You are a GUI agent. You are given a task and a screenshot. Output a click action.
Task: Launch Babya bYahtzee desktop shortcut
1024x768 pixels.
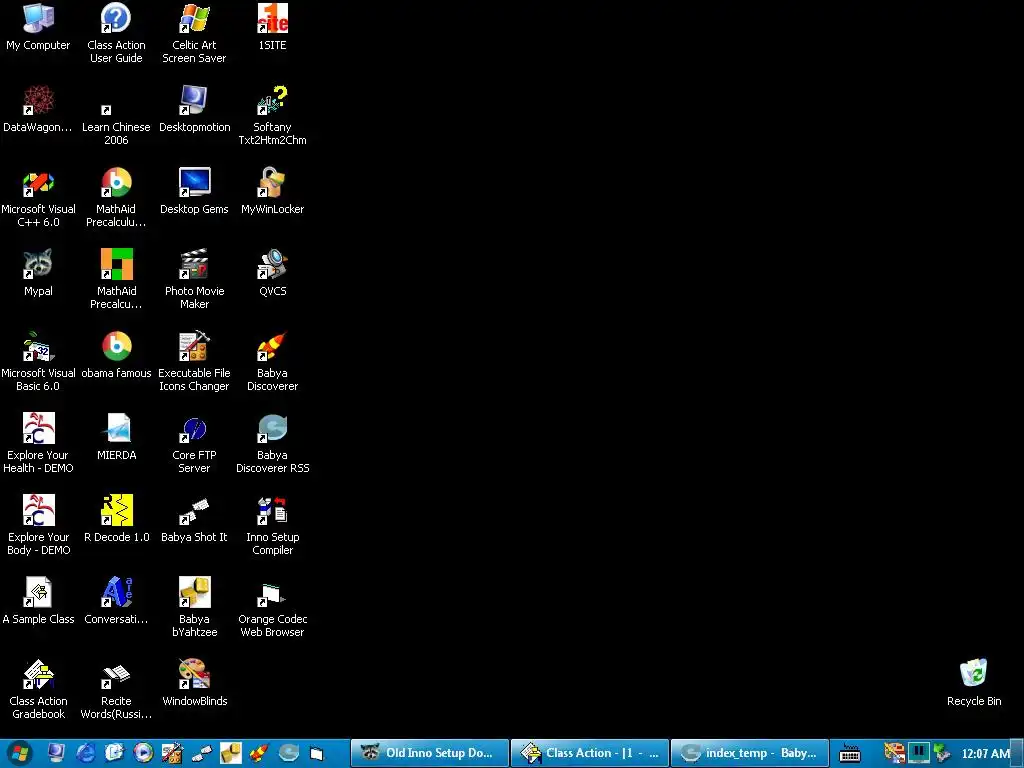pyautogui.click(x=195, y=607)
